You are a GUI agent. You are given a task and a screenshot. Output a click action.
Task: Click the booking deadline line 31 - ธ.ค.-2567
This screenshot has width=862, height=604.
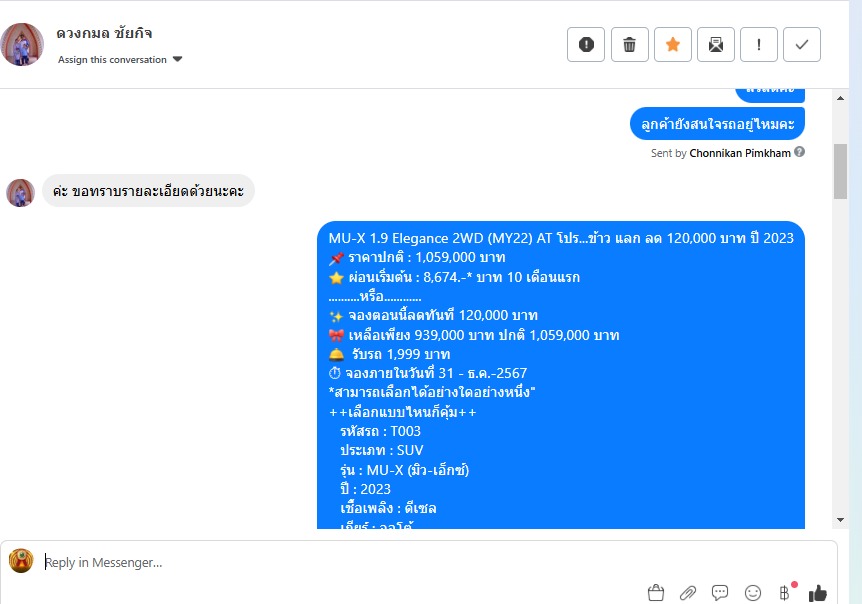[428, 373]
